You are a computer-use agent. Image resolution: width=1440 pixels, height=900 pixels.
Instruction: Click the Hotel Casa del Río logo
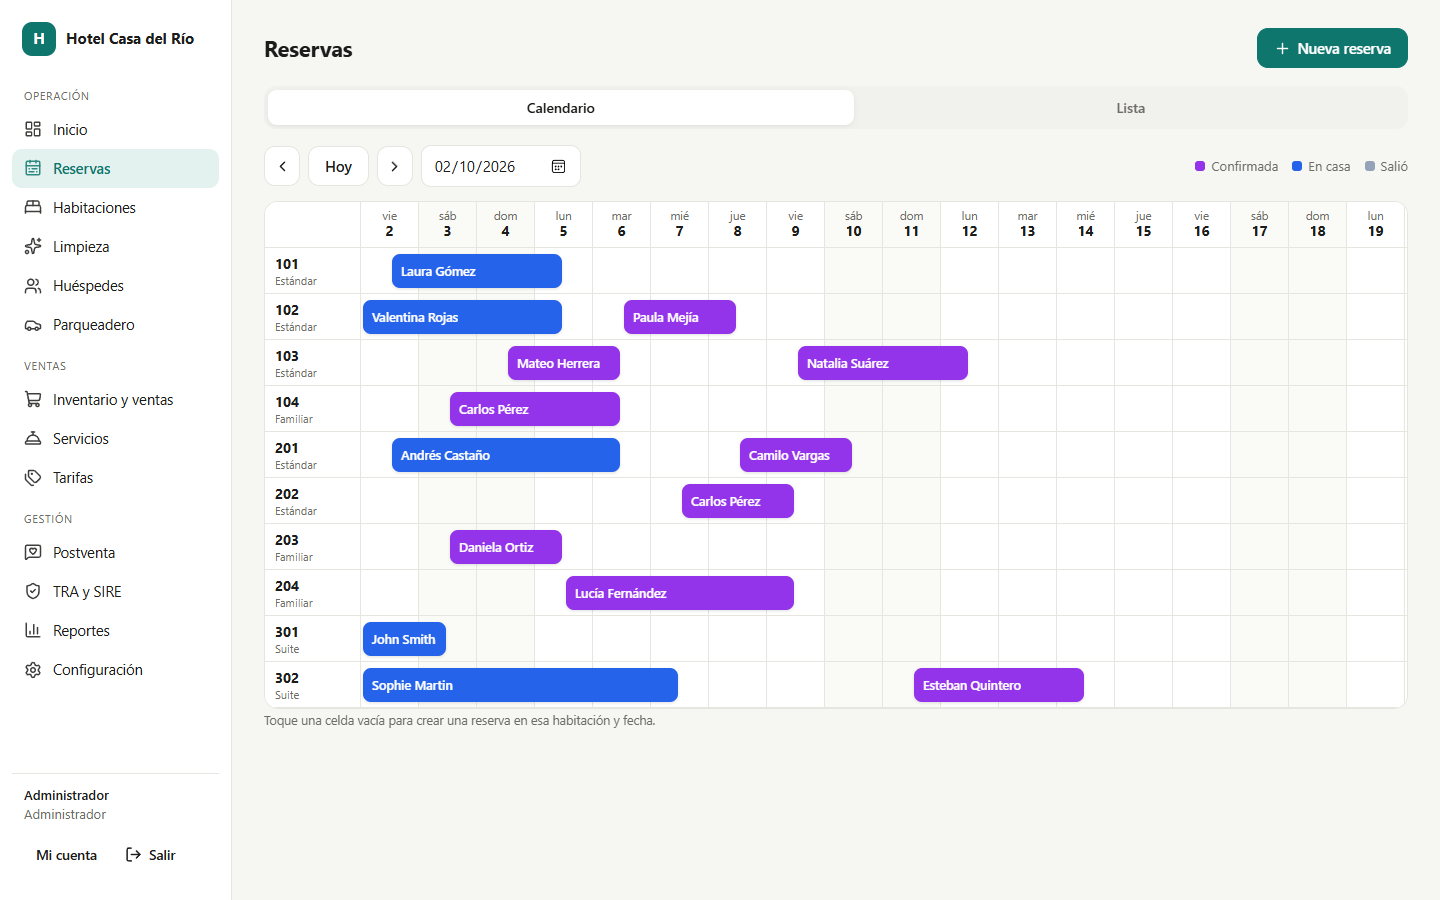(39, 39)
